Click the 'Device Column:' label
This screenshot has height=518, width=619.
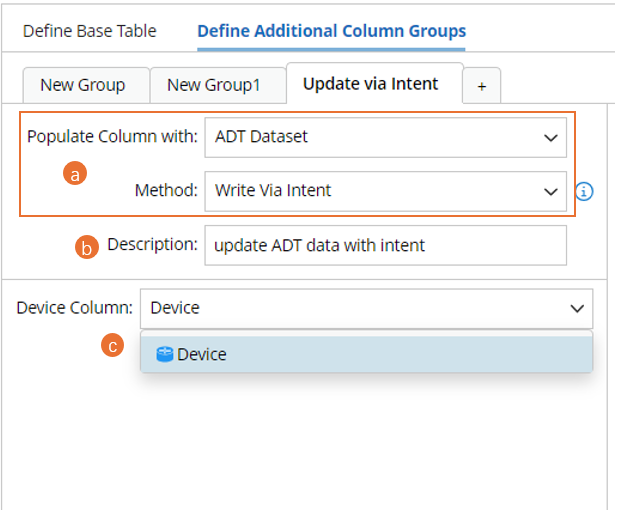tap(74, 307)
